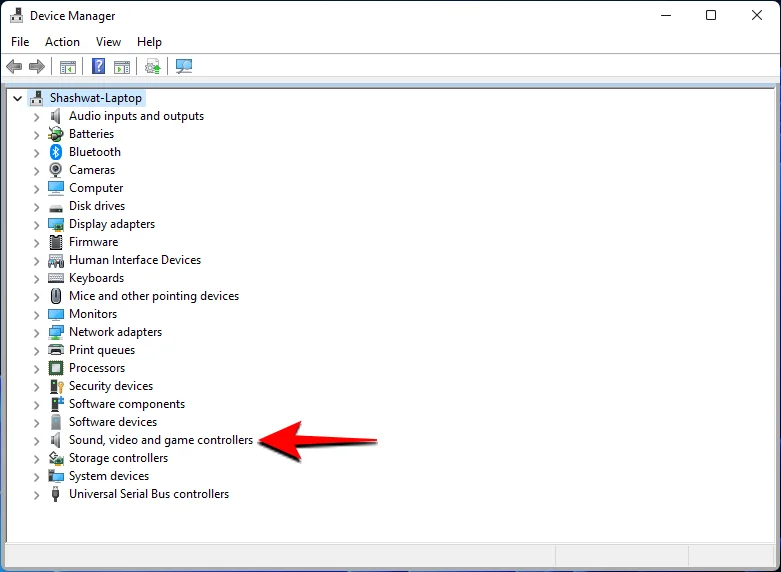Select the Print queues label
Screen dimensions: 781x572
pyautogui.click(x=102, y=350)
